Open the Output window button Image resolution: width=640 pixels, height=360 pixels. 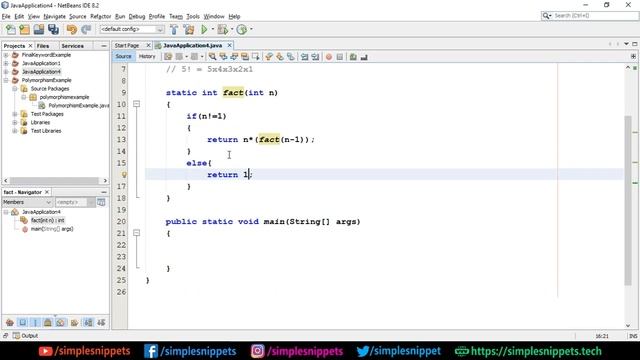coord(25,336)
